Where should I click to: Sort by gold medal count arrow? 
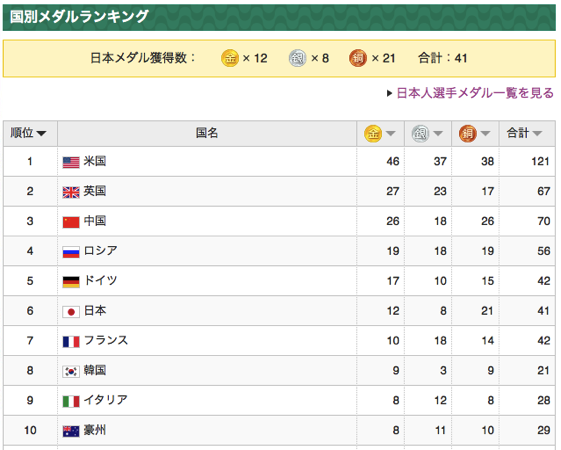(390, 134)
